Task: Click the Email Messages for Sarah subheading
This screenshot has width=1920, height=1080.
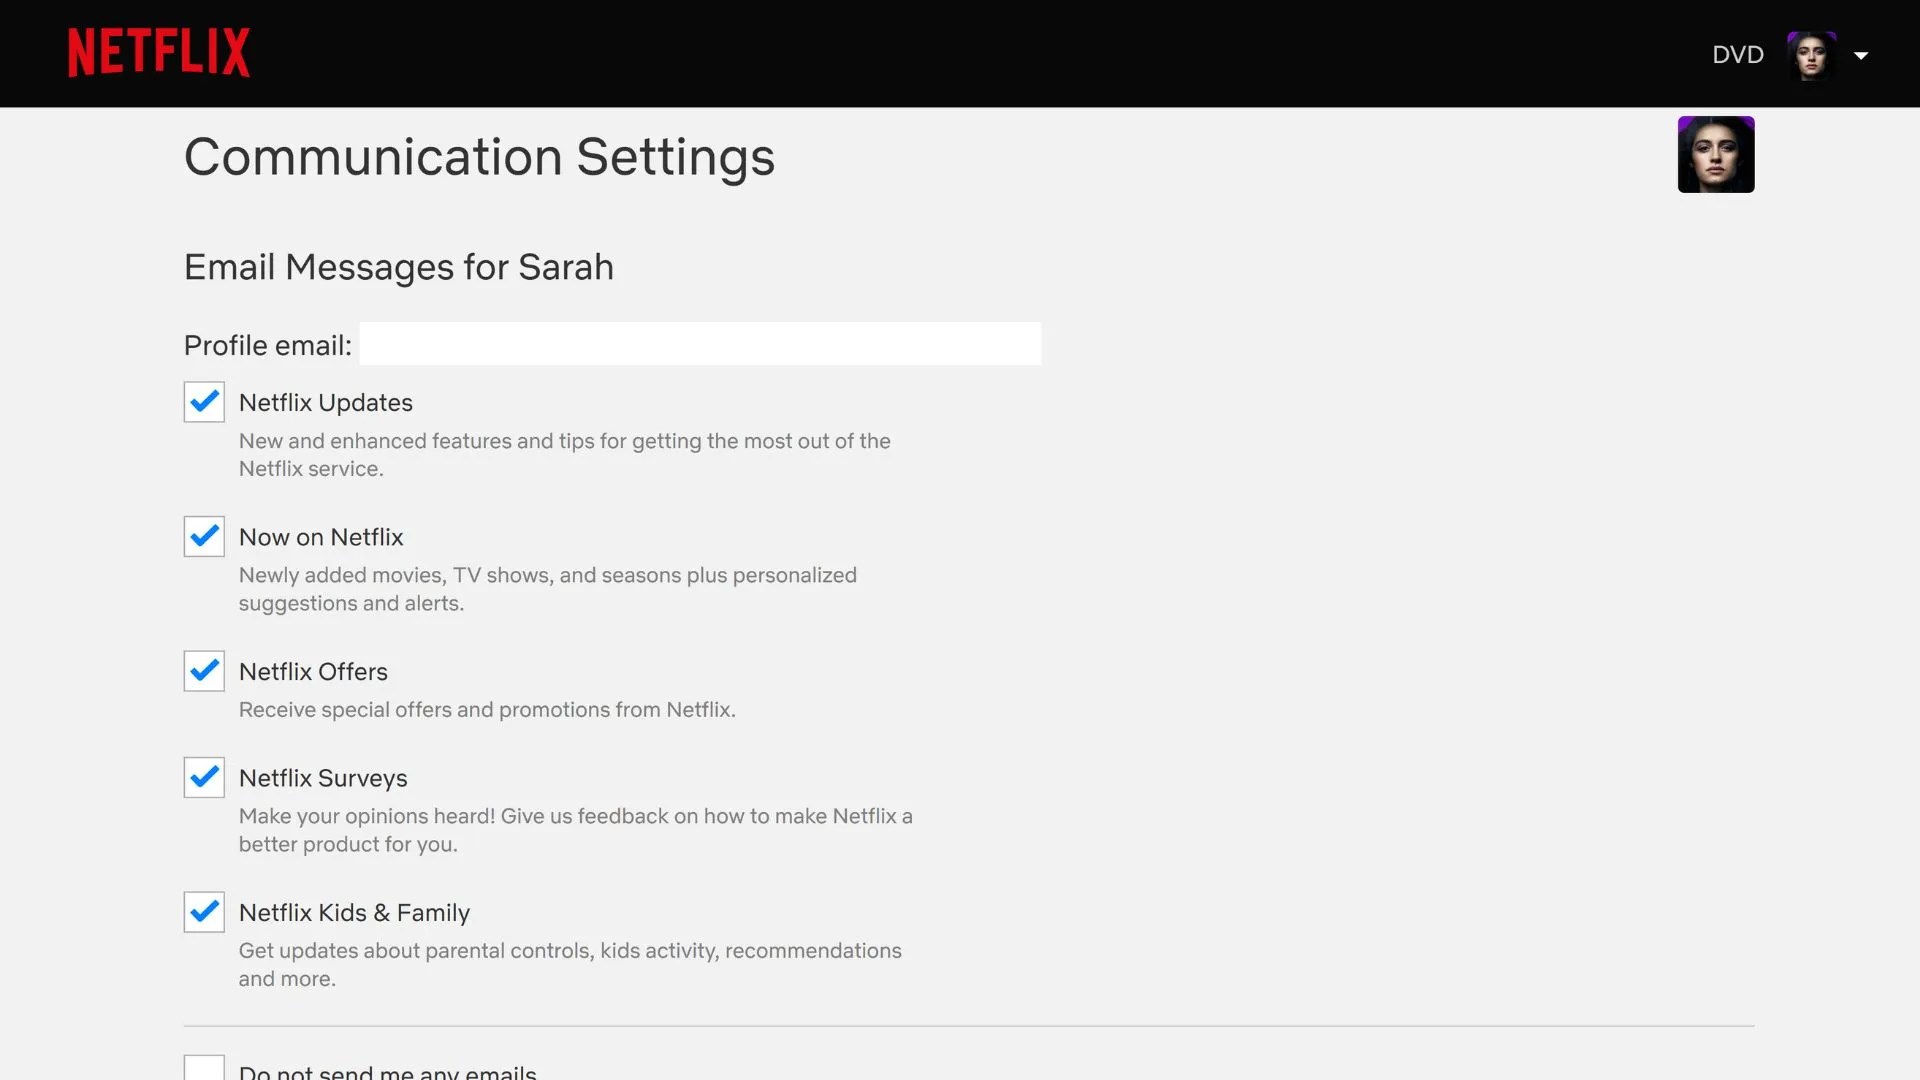Action: pos(398,267)
